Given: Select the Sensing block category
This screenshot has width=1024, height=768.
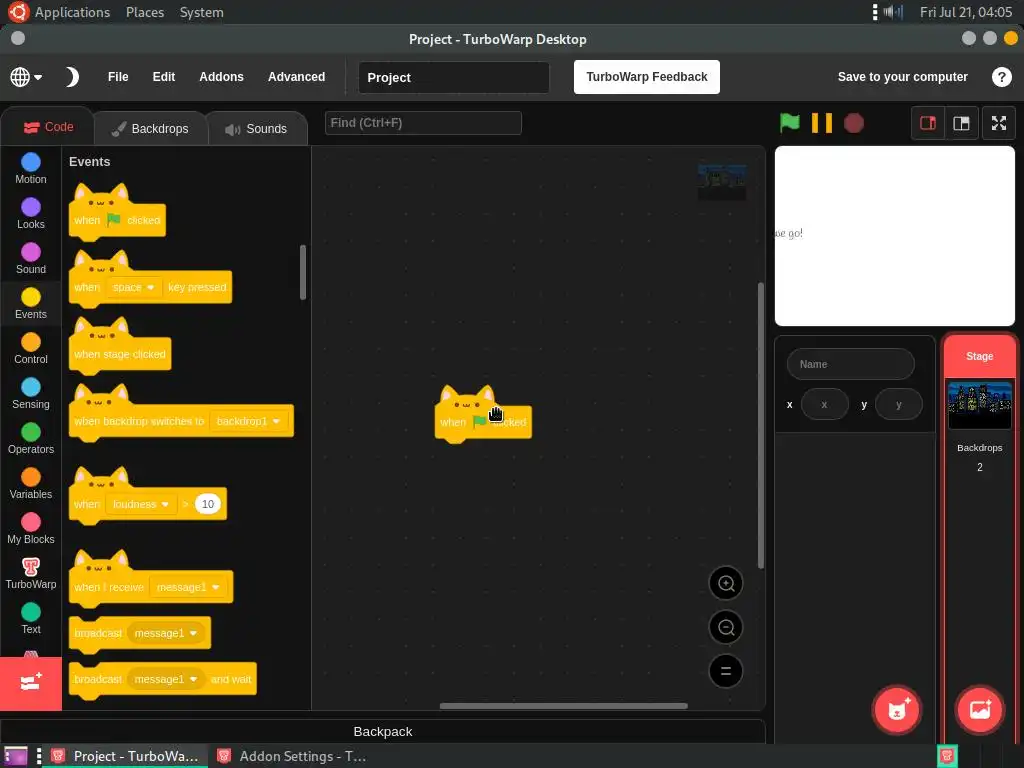Looking at the screenshot, I should (x=31, y=394).
